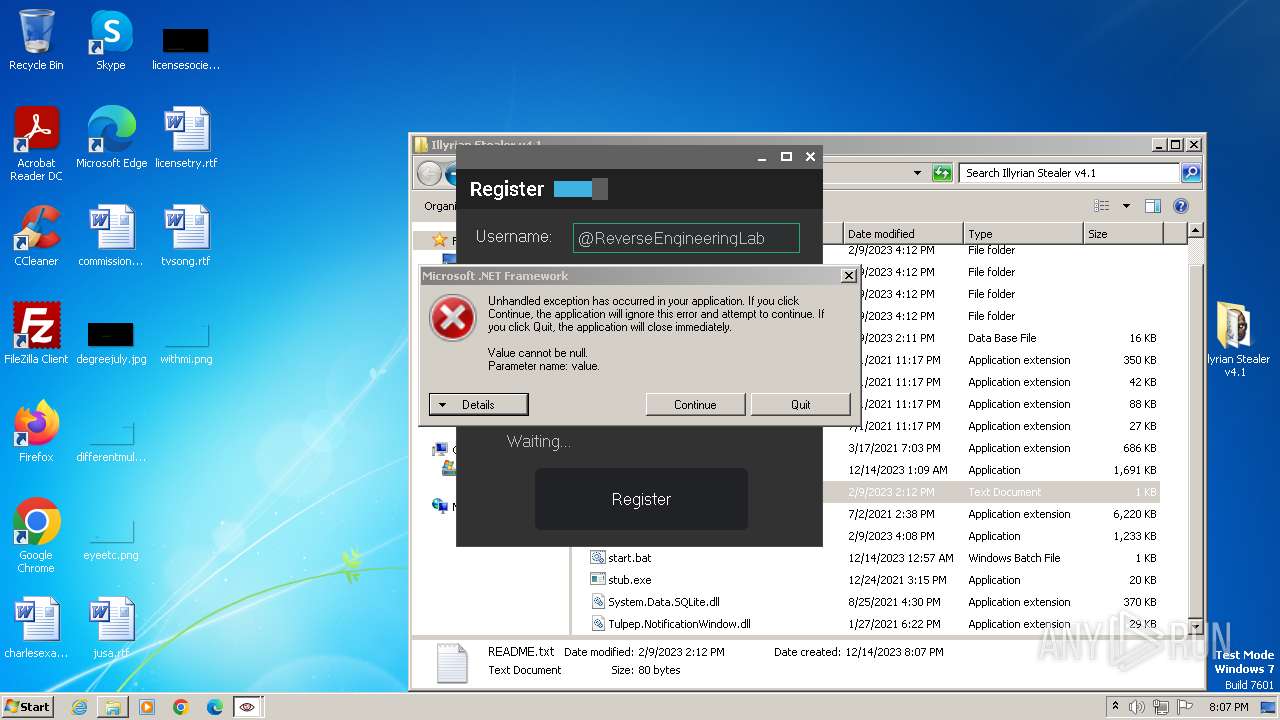The width and height of the screenshot is (1280, 720).
Task: Click the Search Illyrian Stealer v4.1 box
Action: tap(1069, 173)
